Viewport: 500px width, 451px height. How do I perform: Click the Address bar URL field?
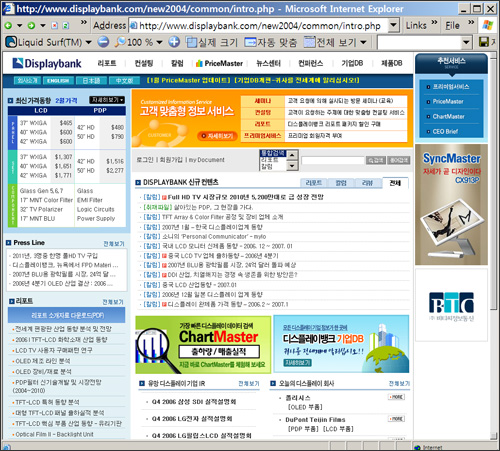pos(259,26)
